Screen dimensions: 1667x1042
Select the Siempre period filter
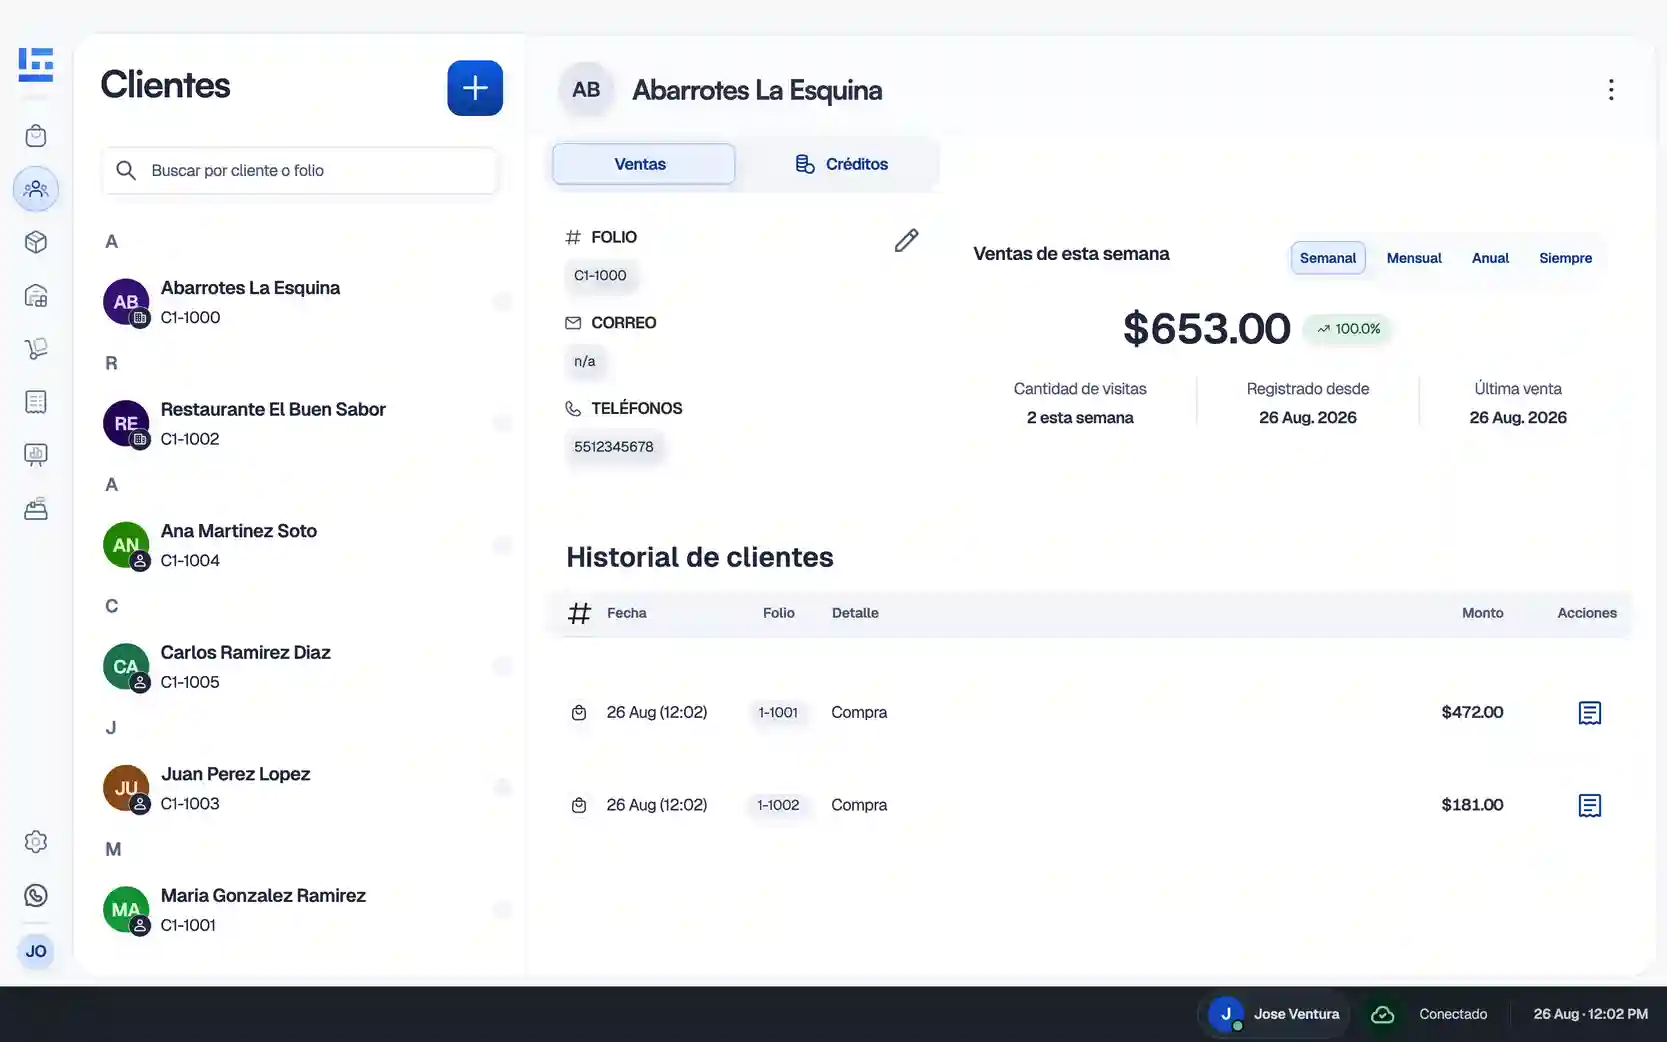[x=1565, y=258]
